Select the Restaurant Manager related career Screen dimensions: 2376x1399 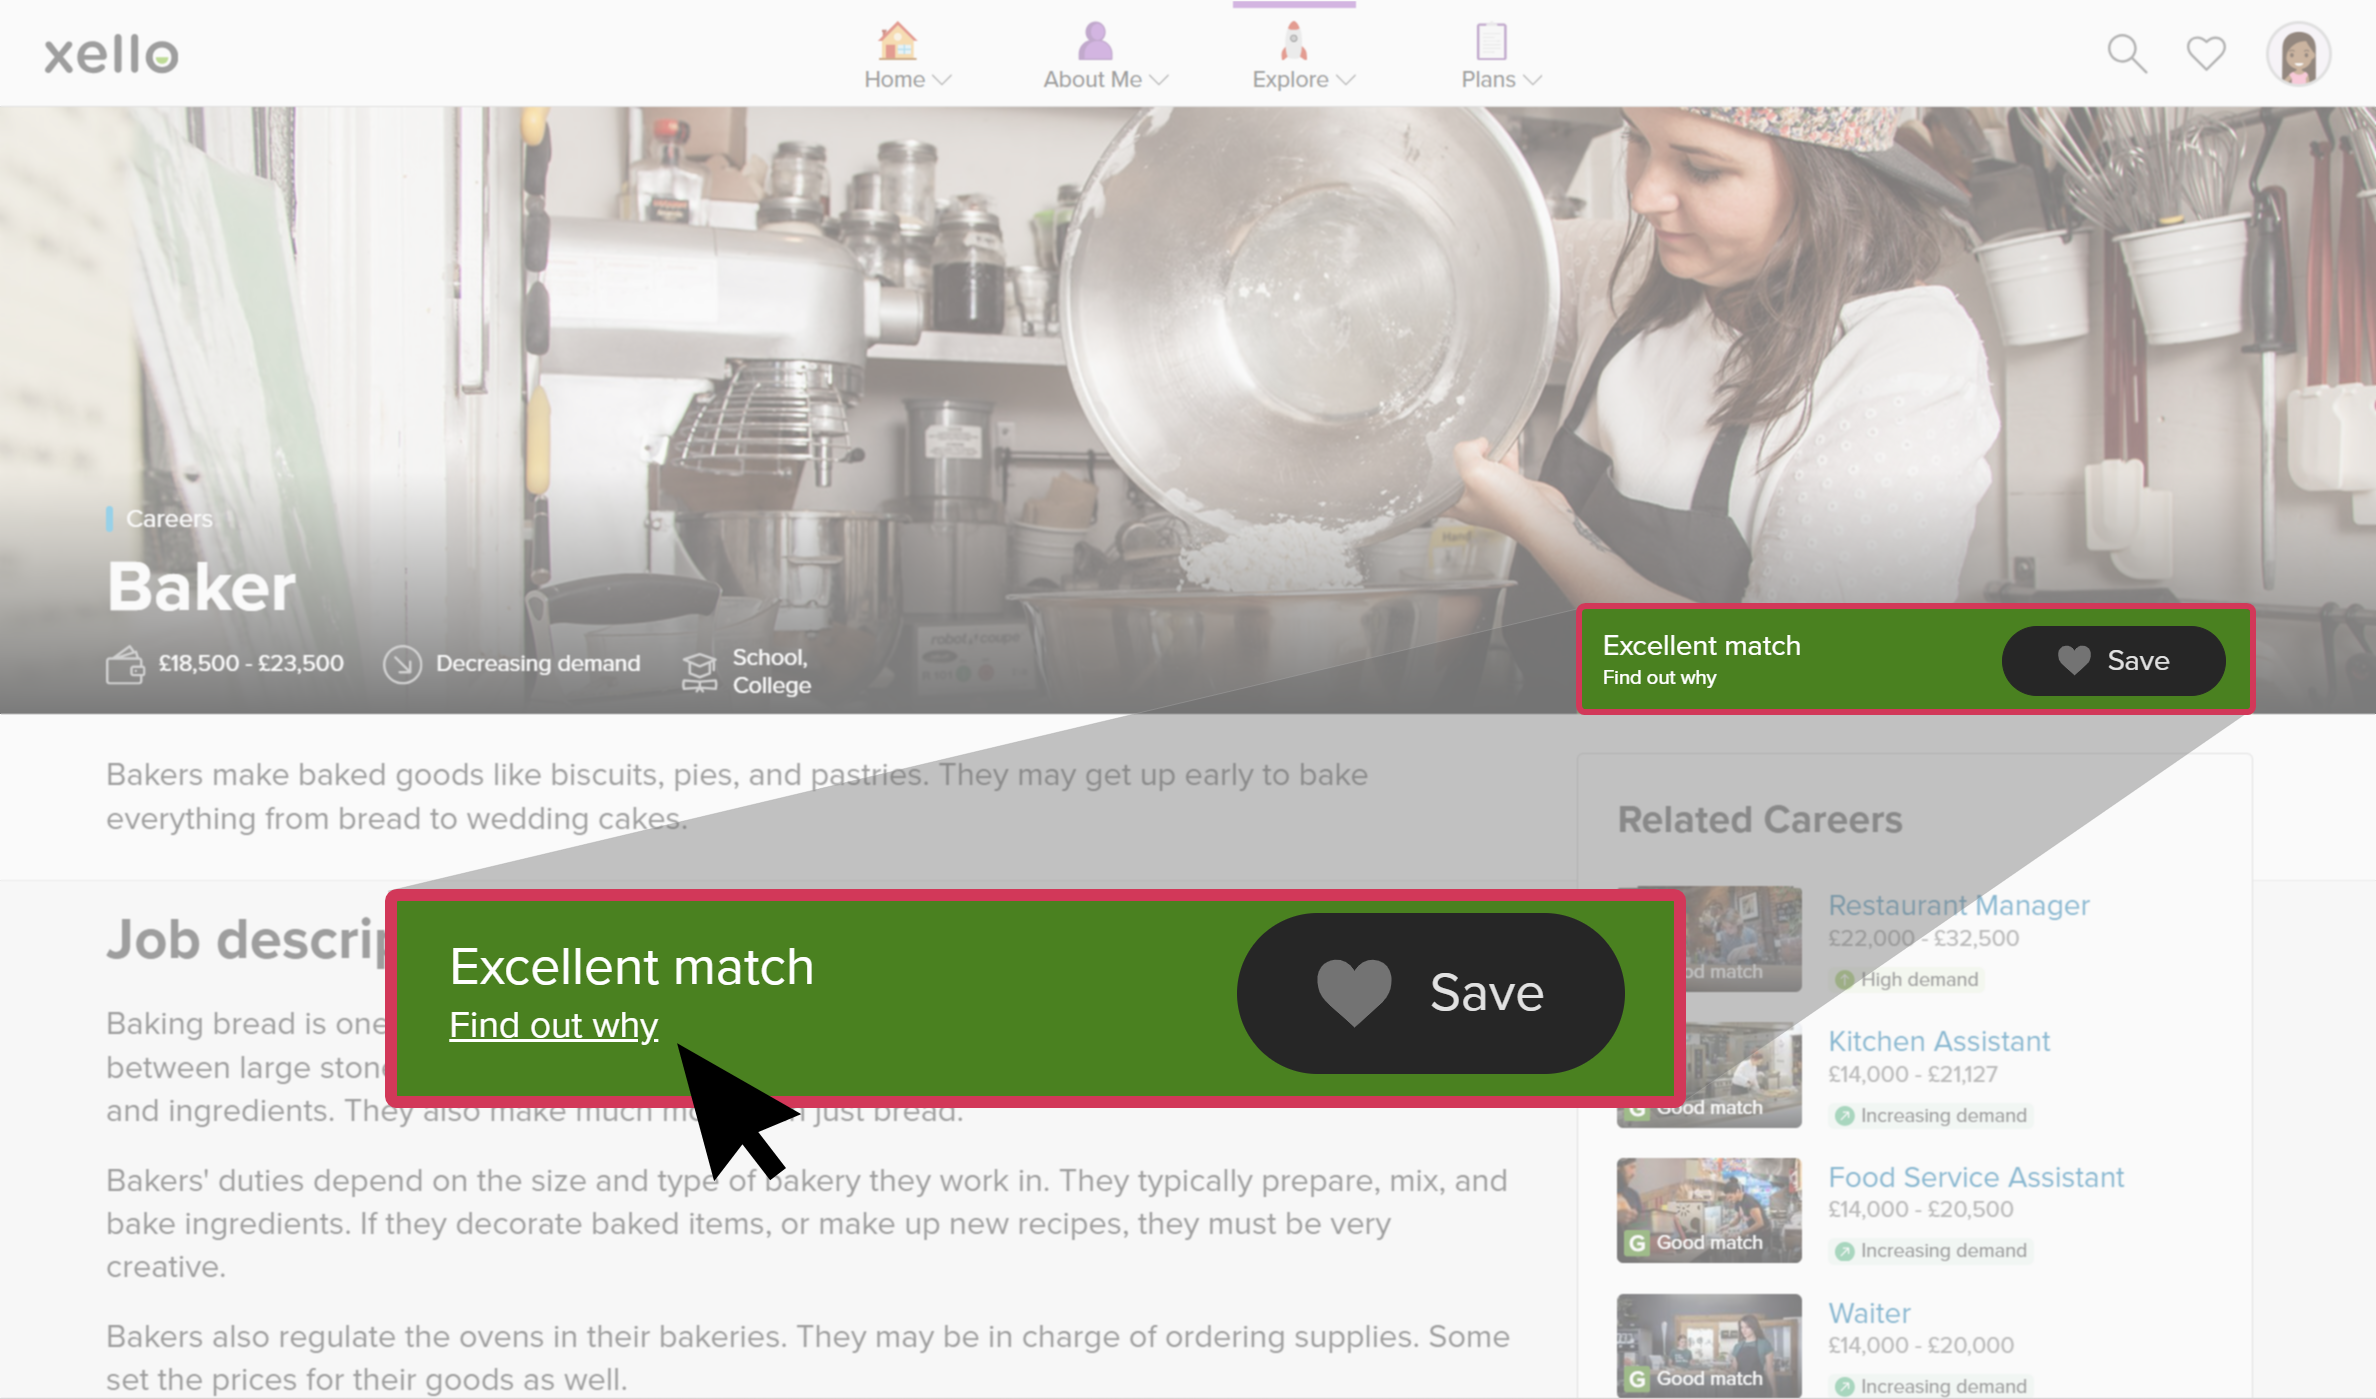pos(1956,904)
